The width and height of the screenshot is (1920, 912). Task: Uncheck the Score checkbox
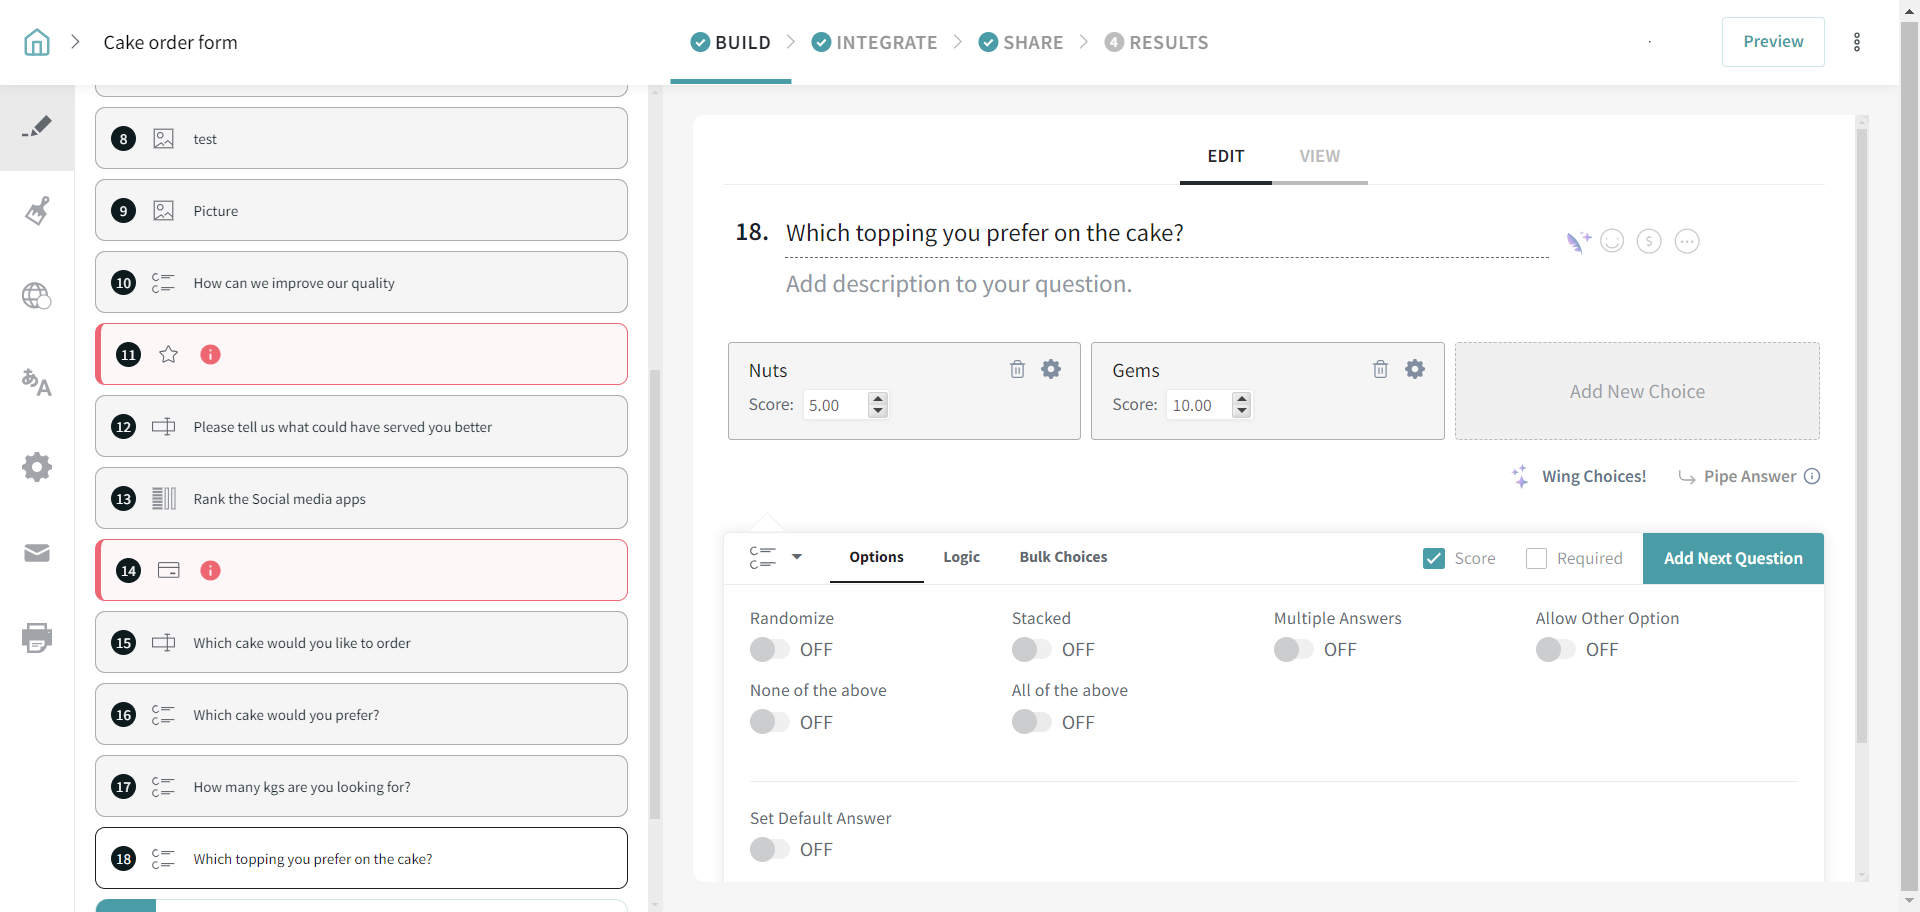coord(1434,558)
